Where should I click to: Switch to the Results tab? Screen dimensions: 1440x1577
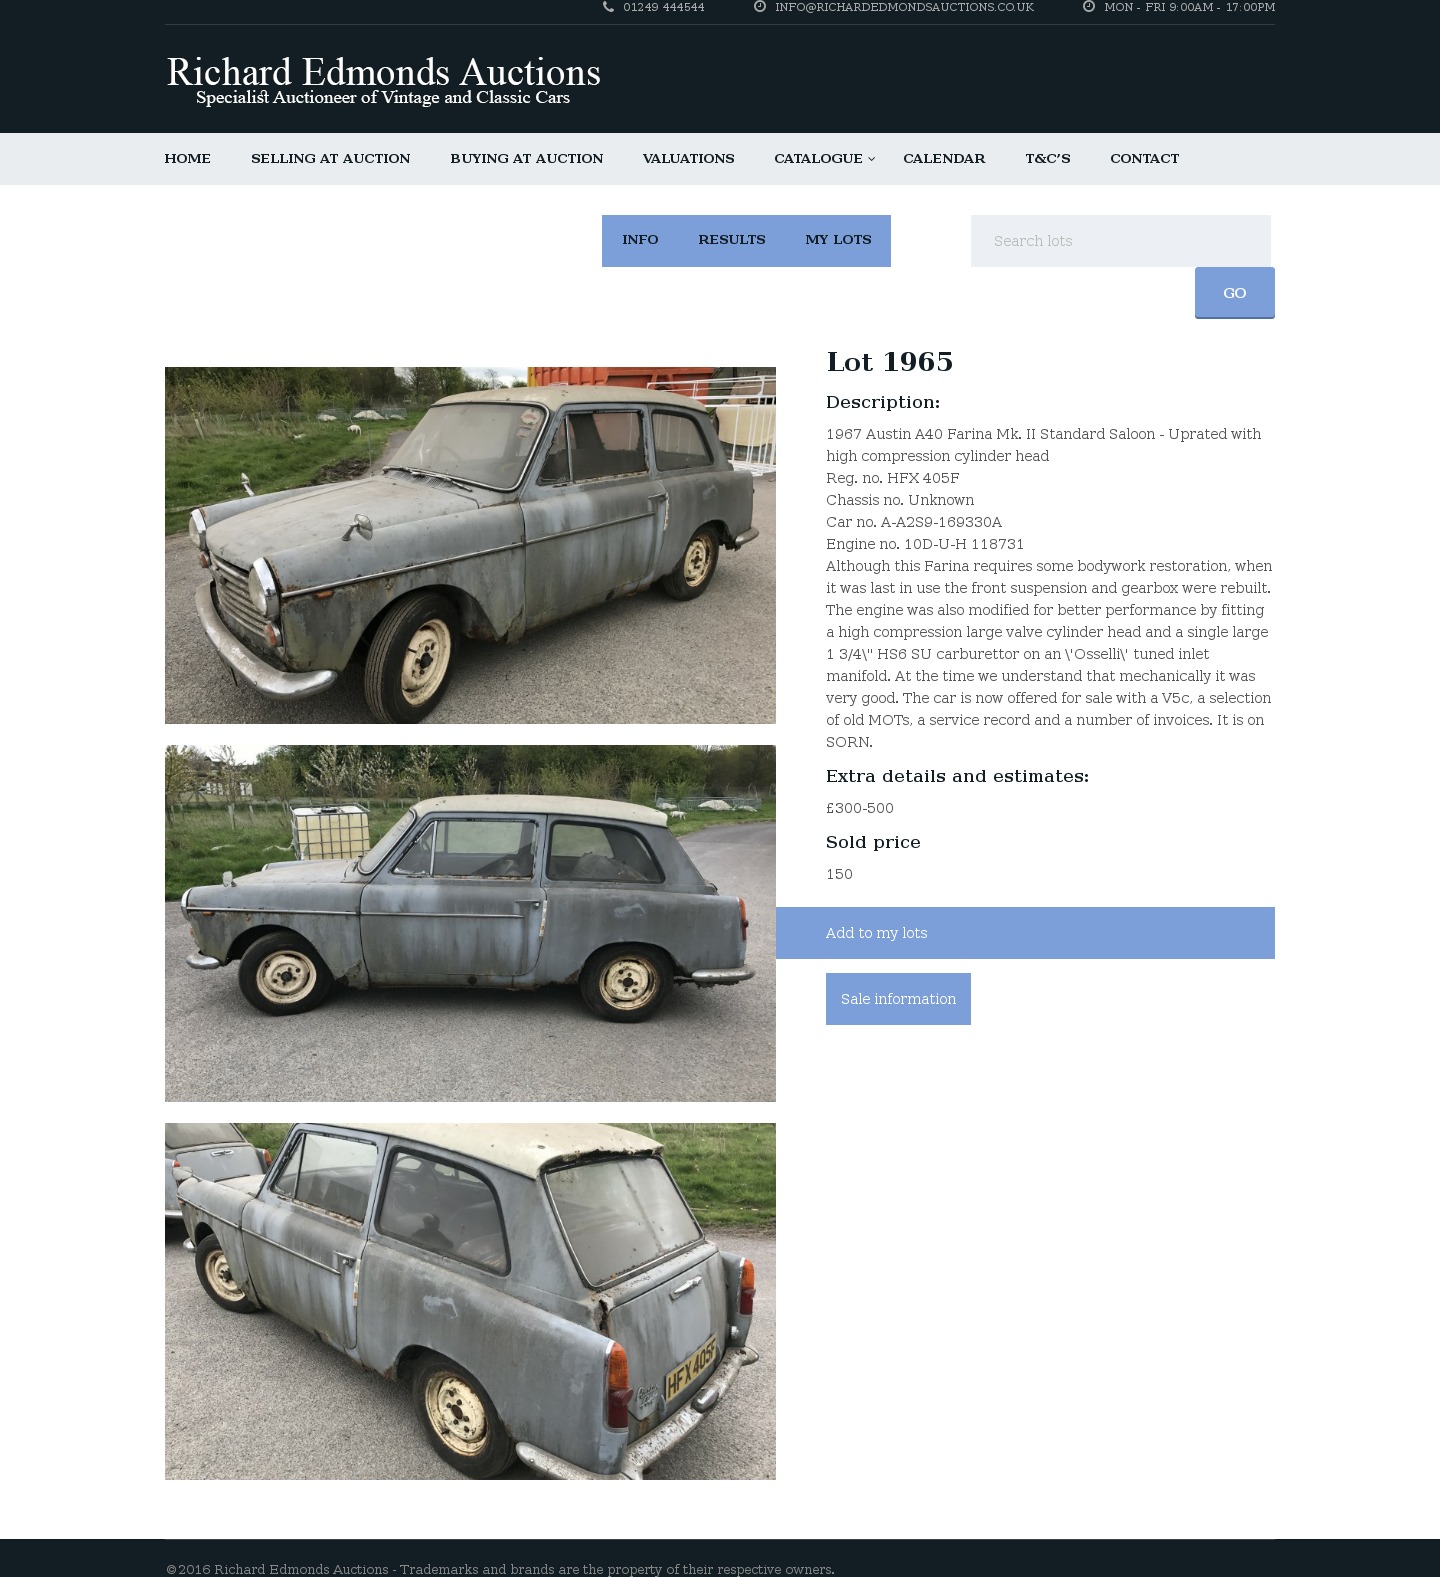732,240
